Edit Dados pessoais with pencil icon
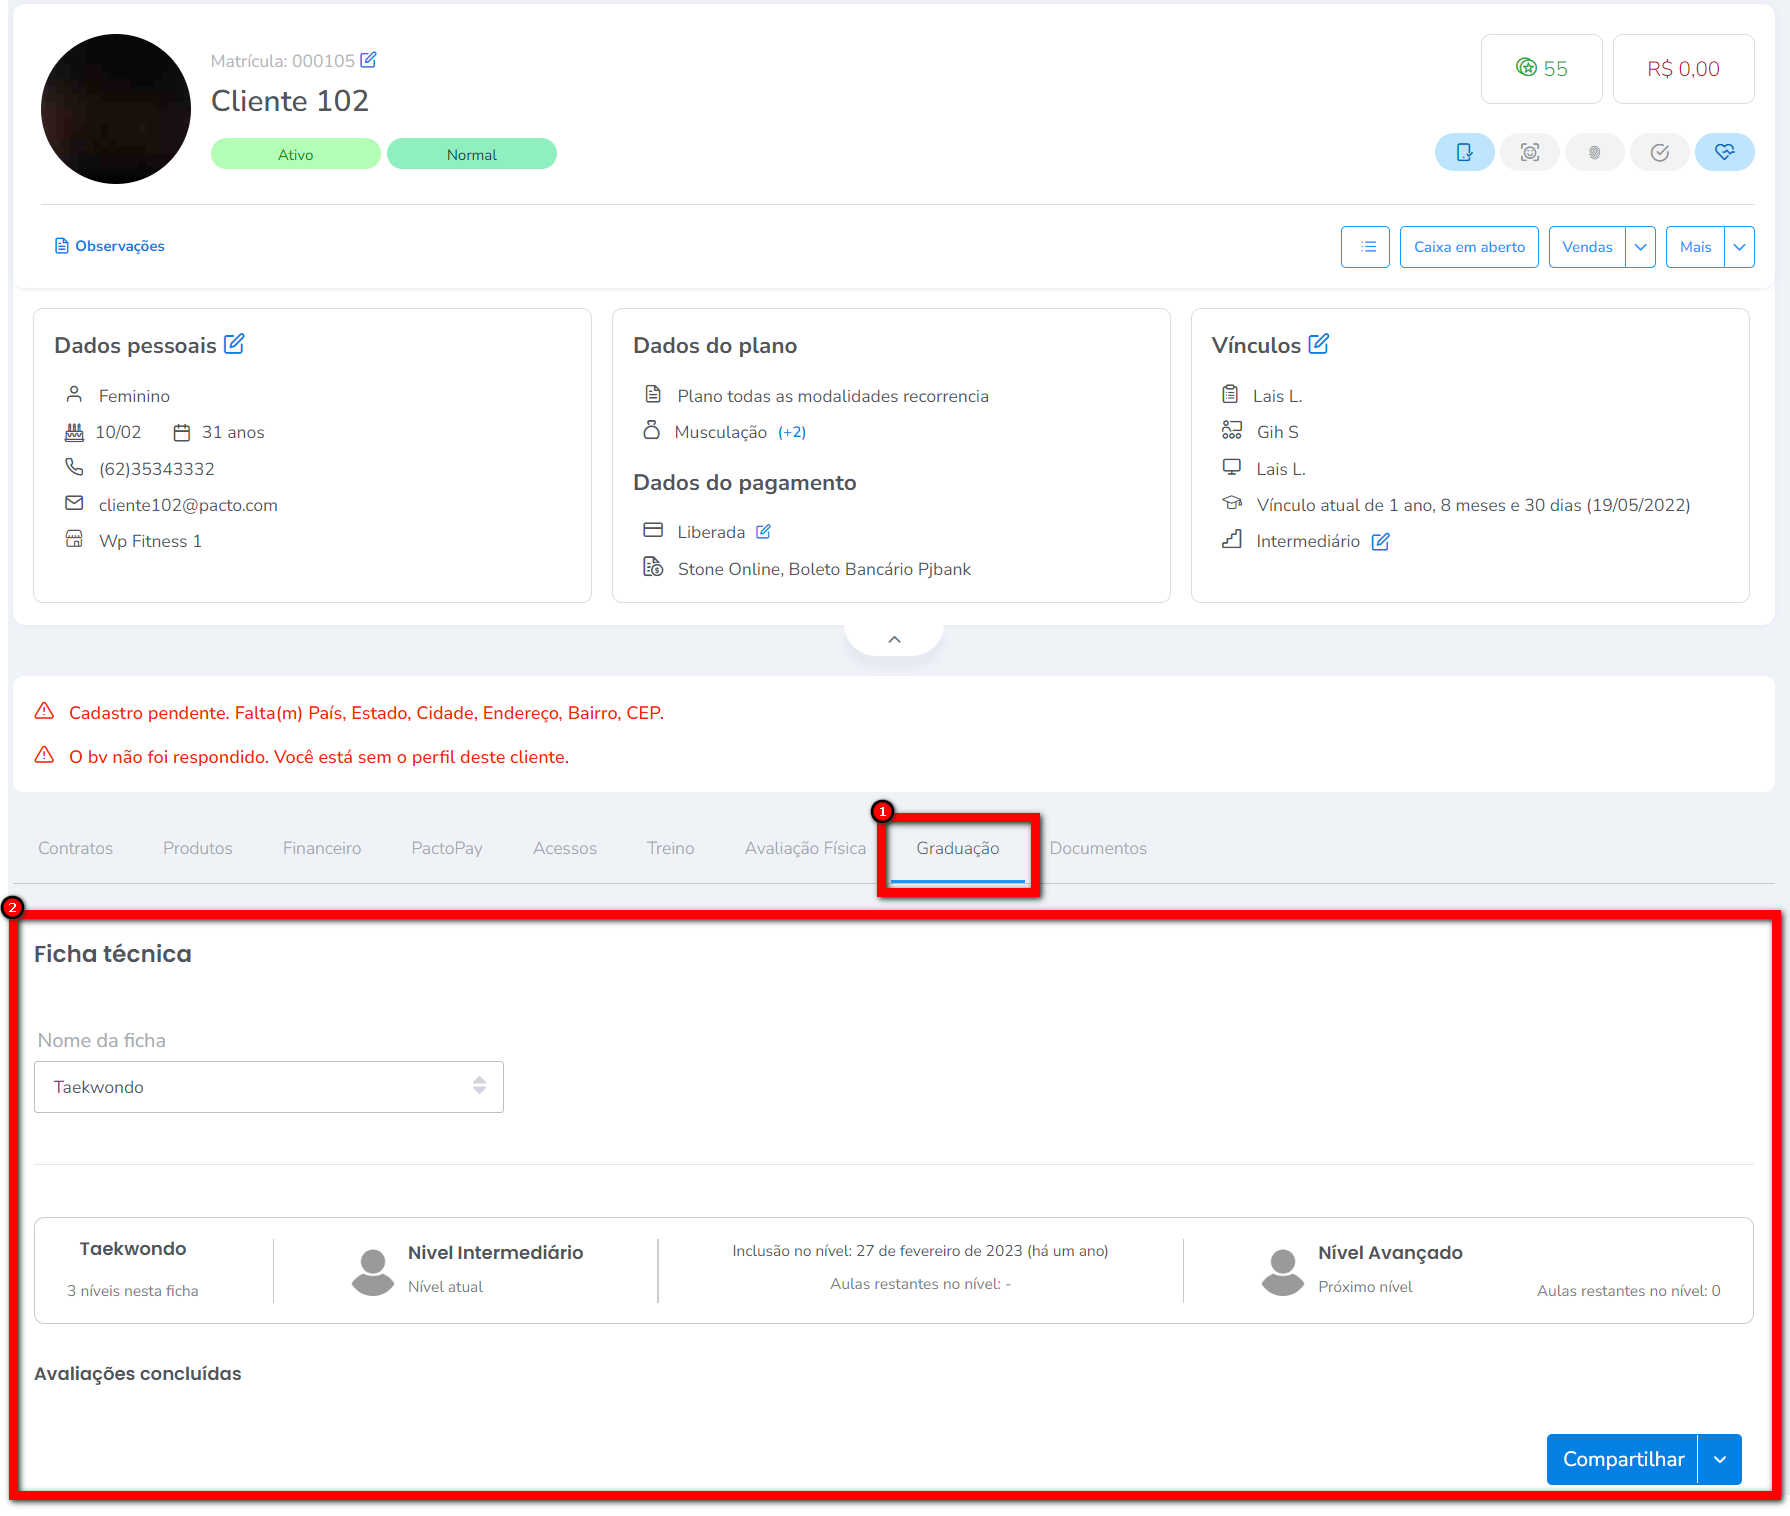1790x1516 pixels. pyautogui.click(x=234, y=344)
